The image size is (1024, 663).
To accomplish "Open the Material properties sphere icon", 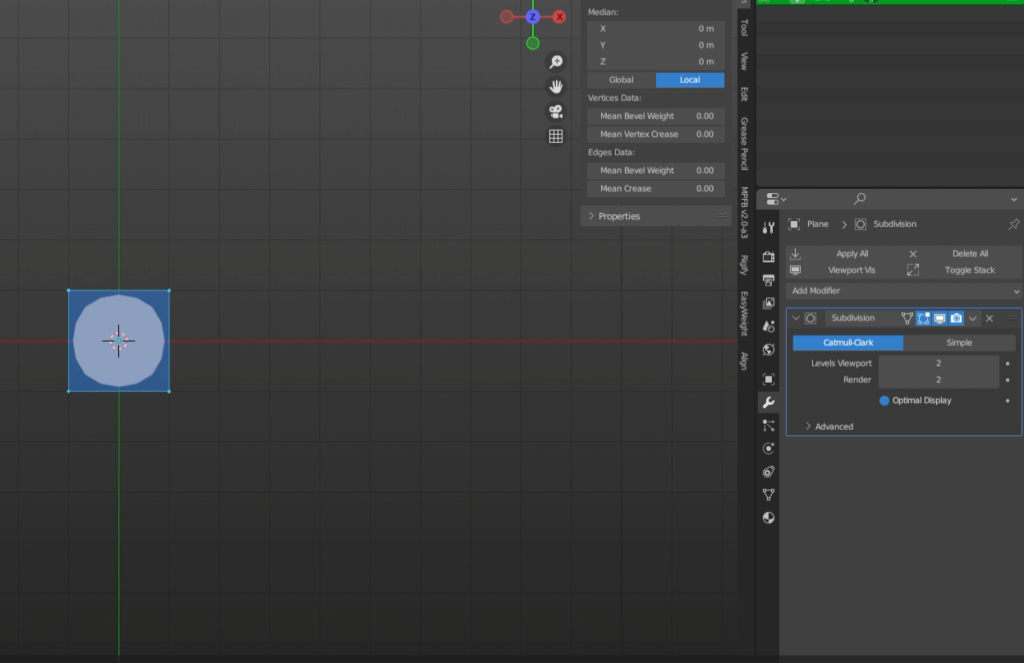I will (768, 518).
